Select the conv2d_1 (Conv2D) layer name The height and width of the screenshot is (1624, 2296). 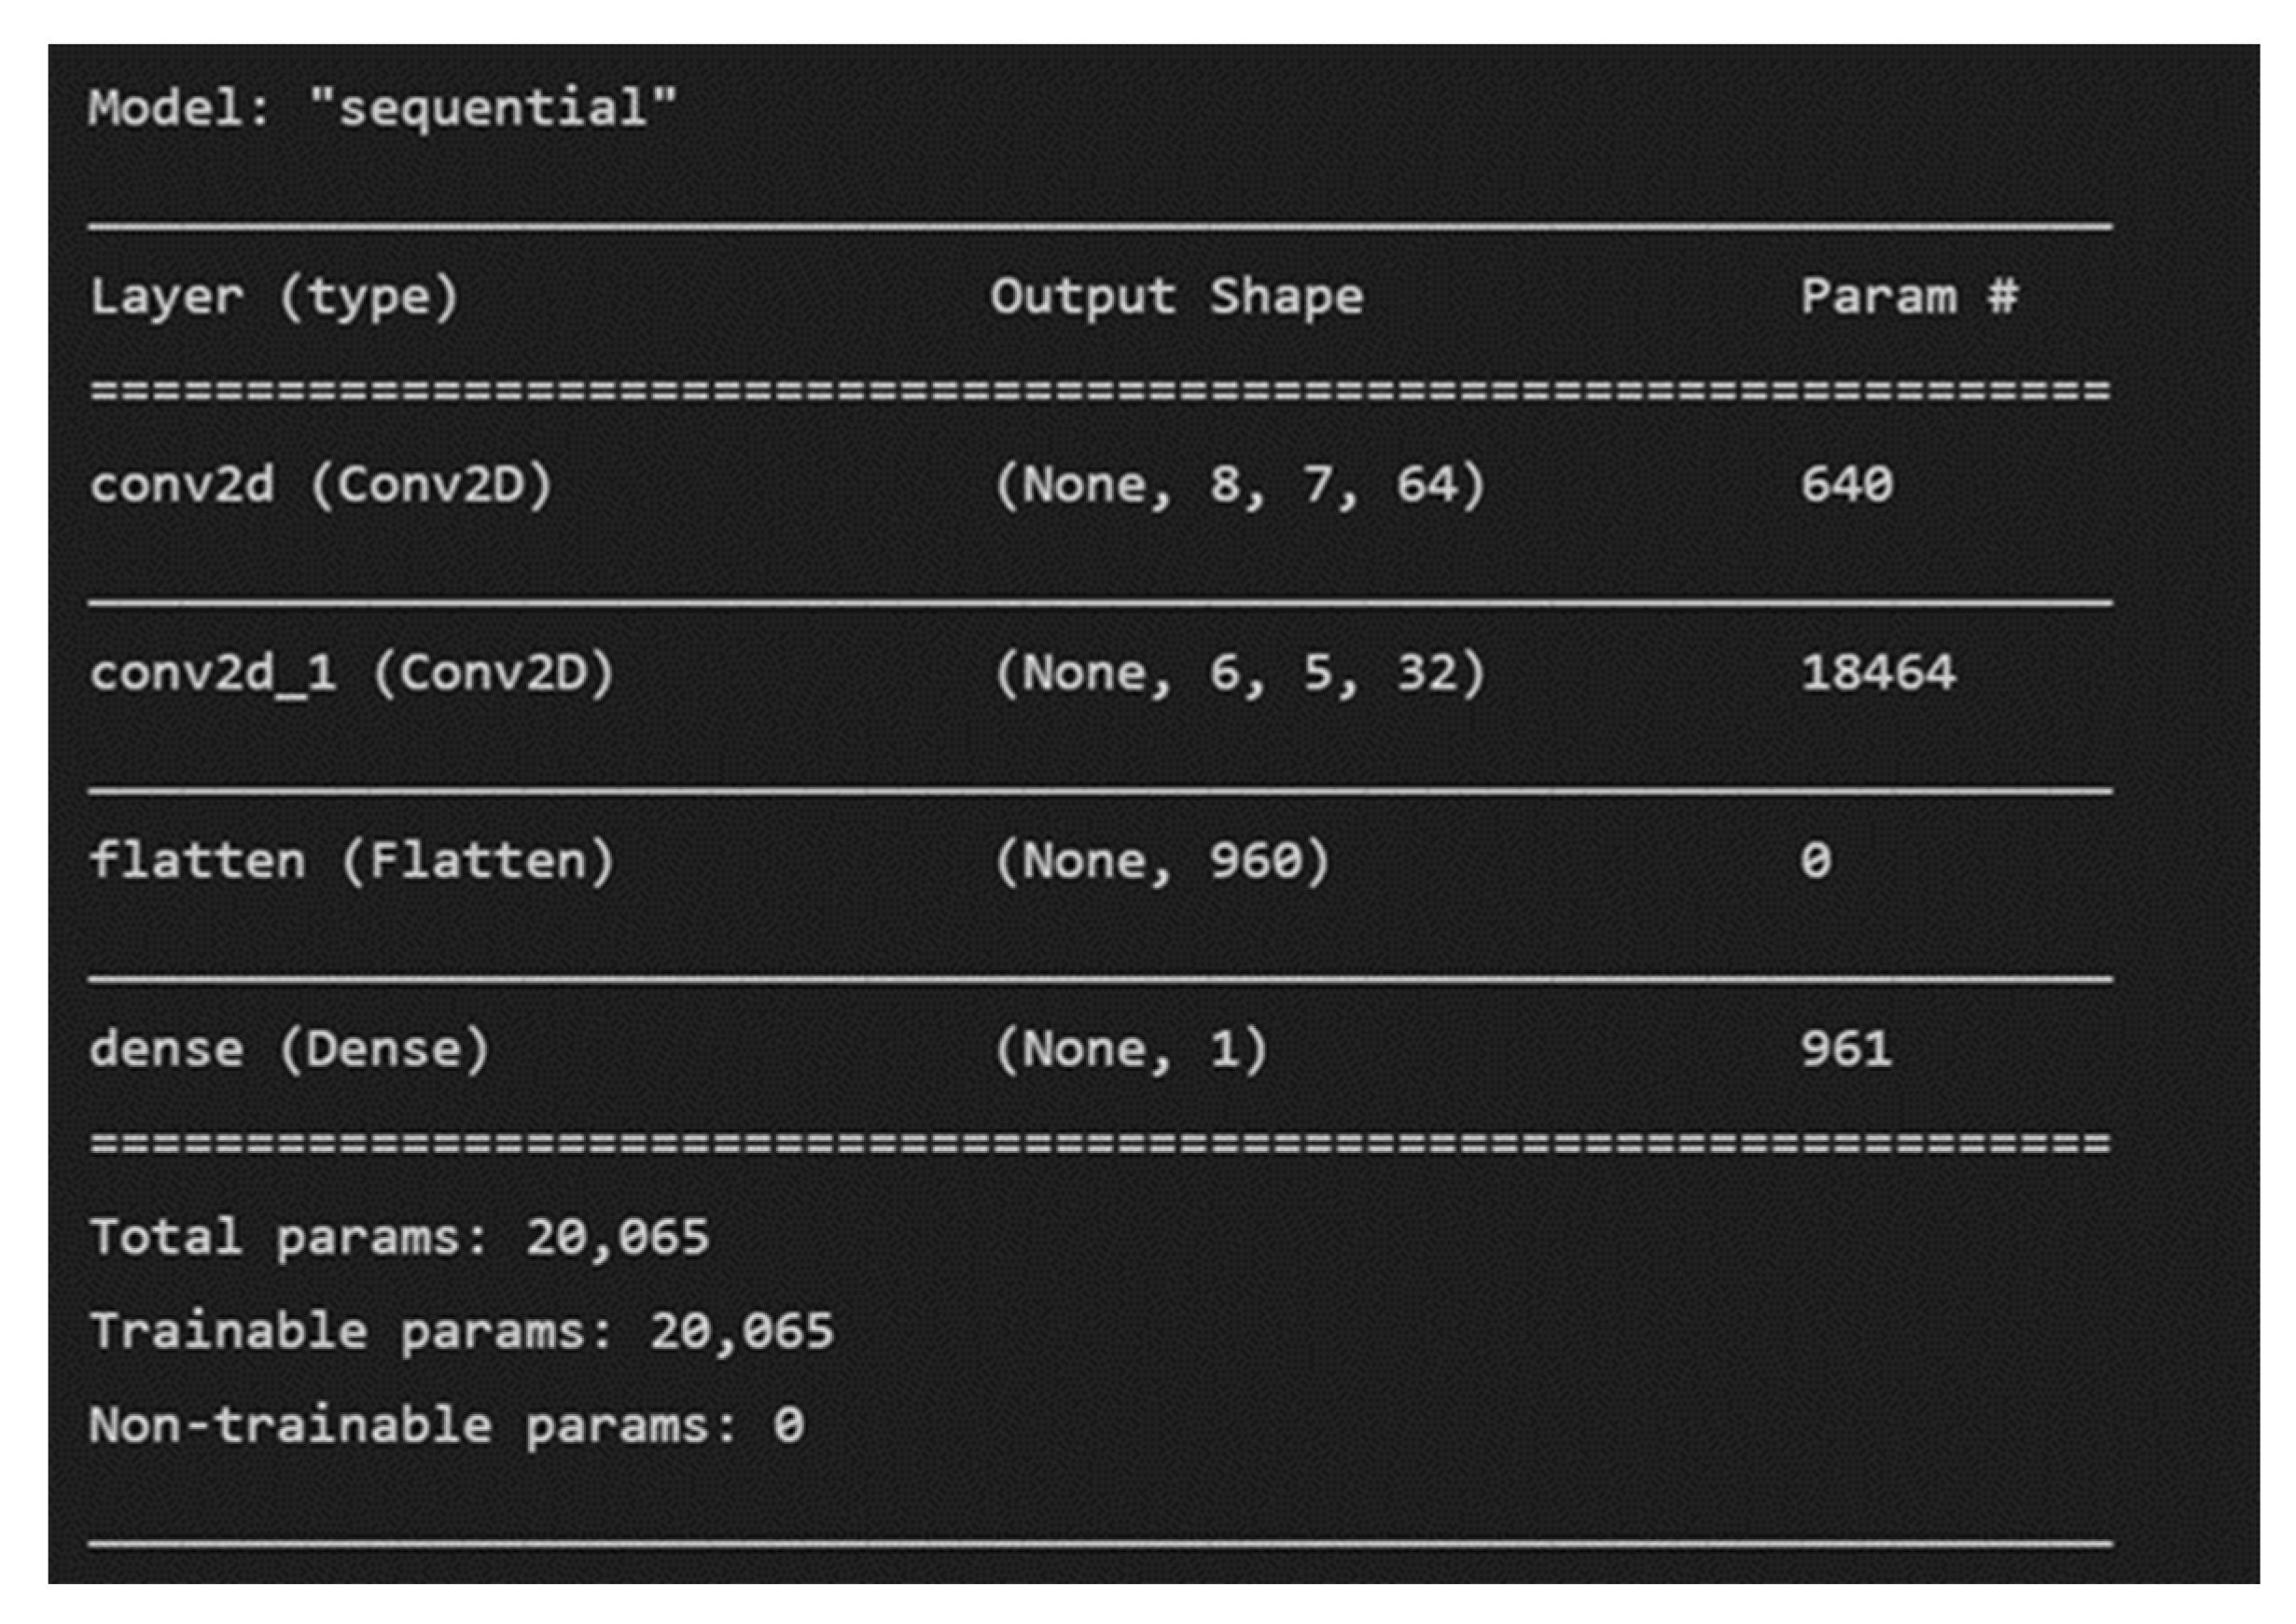(x=351, y=673)
